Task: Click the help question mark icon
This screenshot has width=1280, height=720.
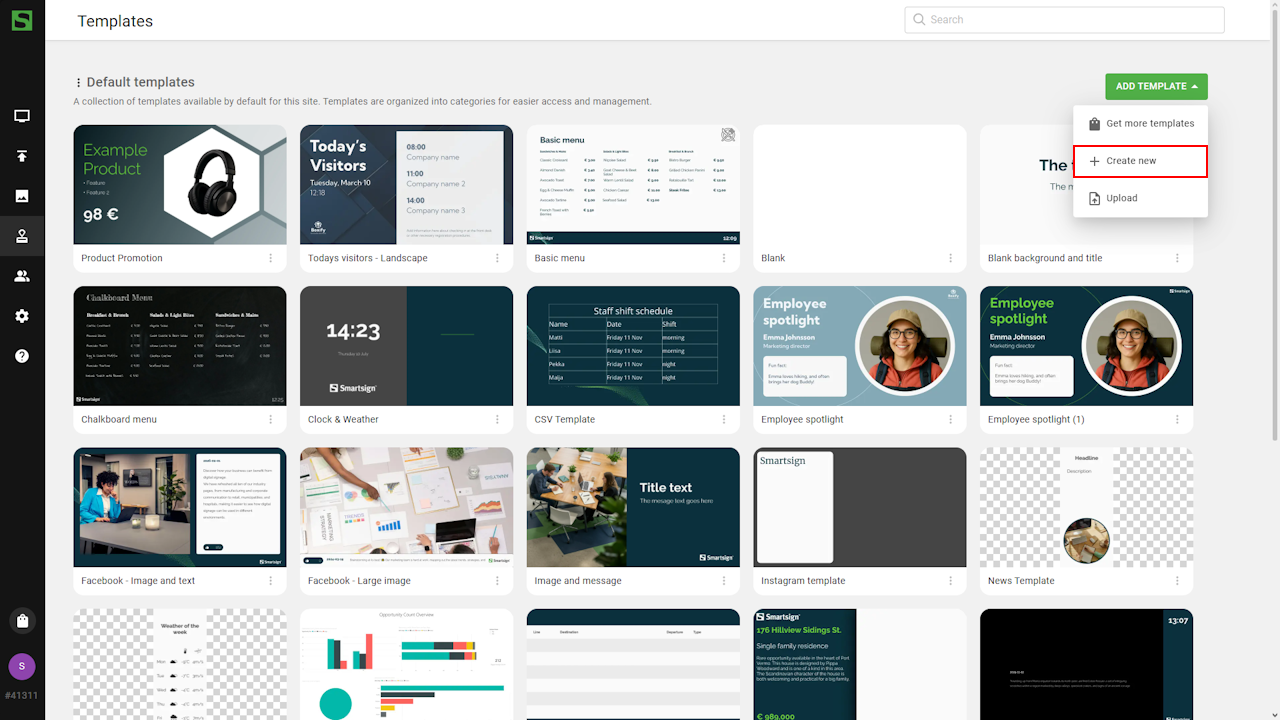Action: click(22, 356)
